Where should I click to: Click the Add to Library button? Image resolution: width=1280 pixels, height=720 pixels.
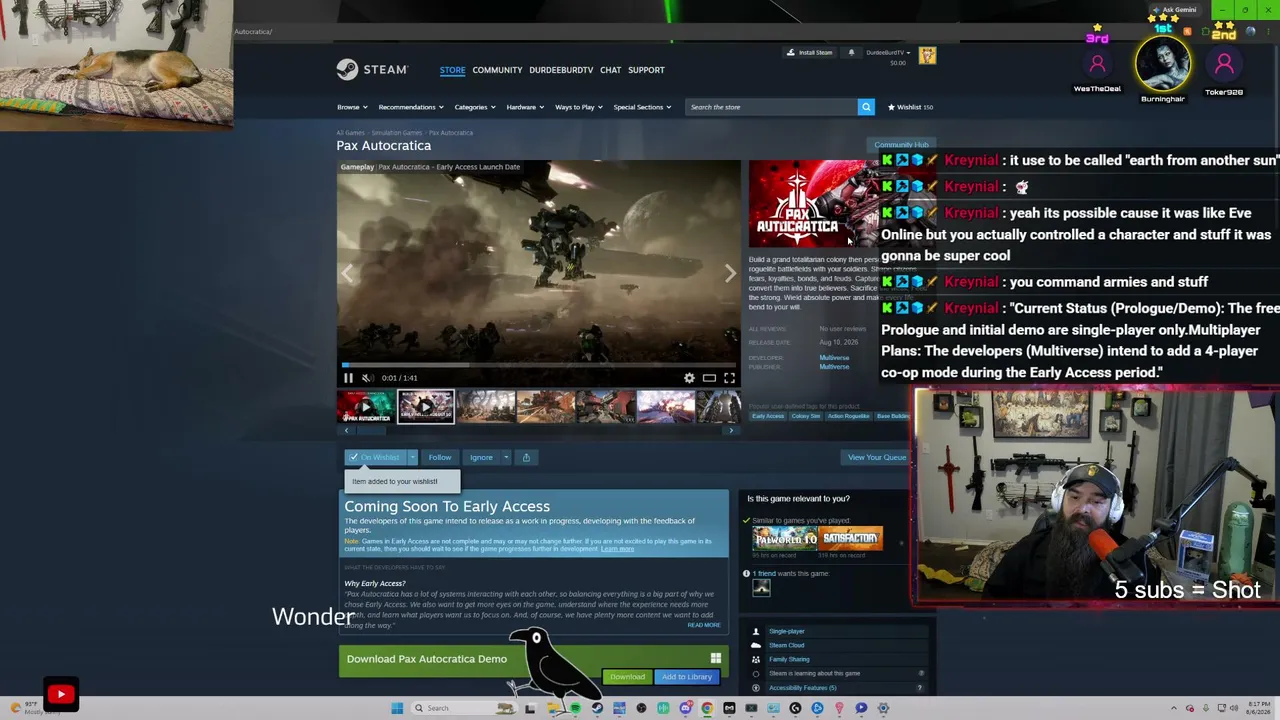coord(687,677)
